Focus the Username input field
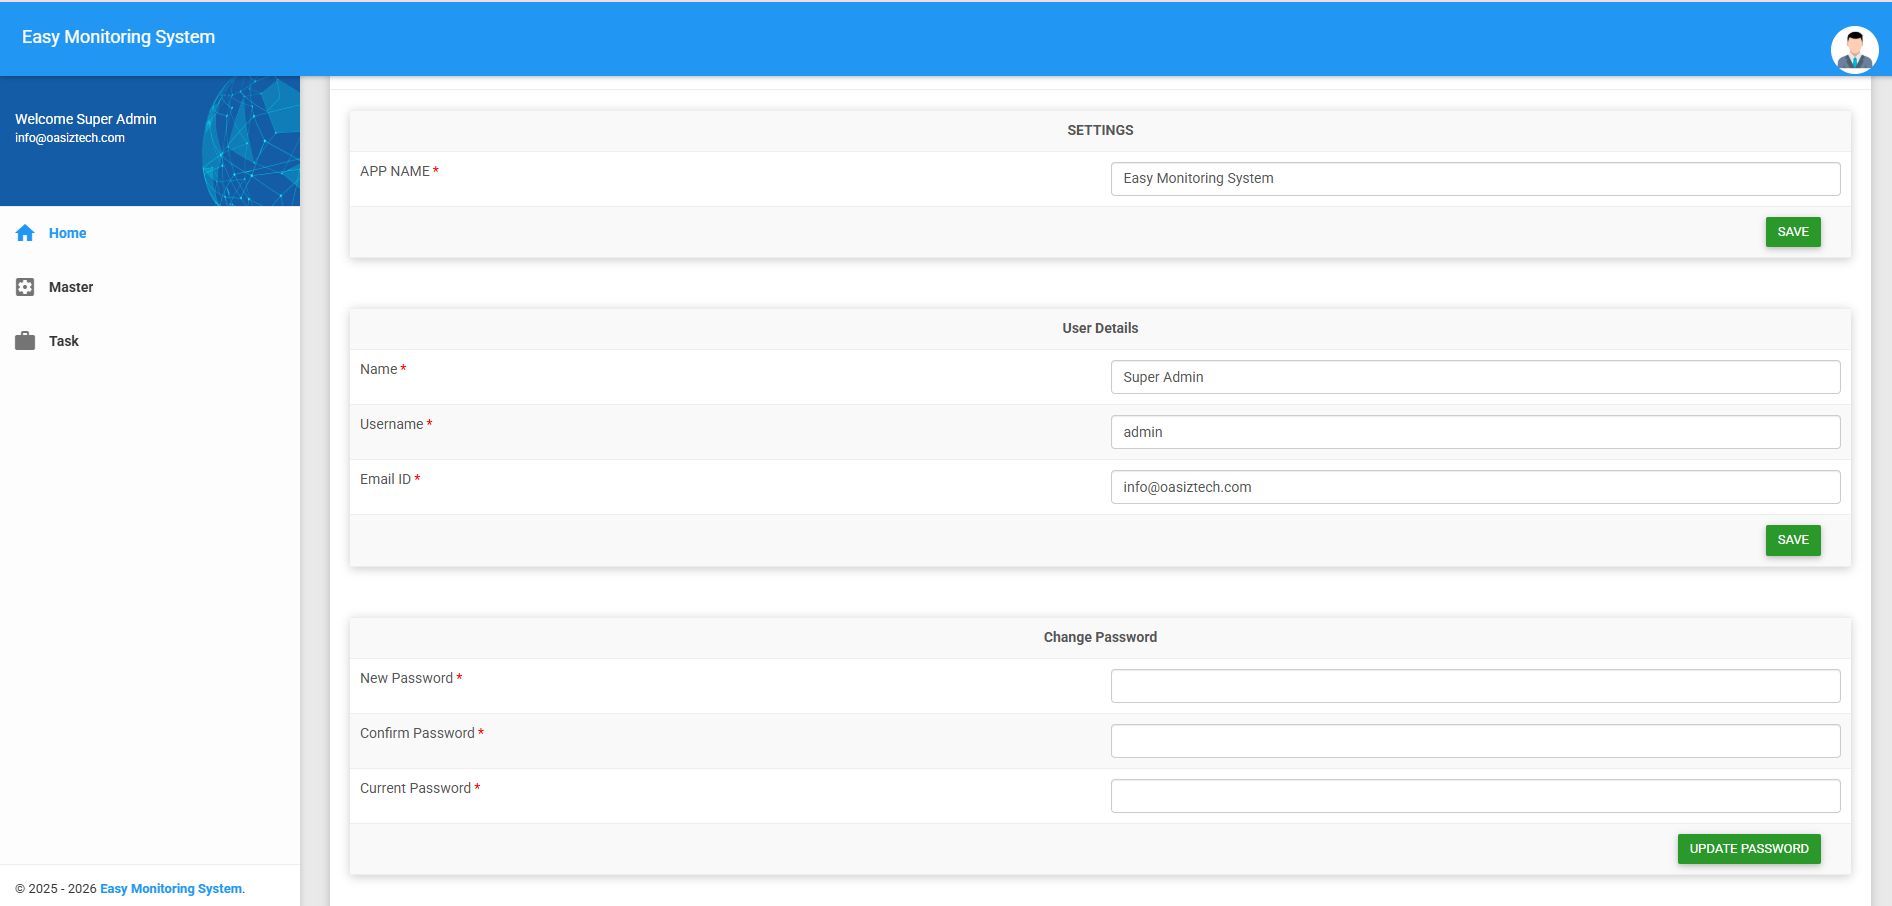Viewport: 1892px width, 906px height. click(x=1475, y=432)
